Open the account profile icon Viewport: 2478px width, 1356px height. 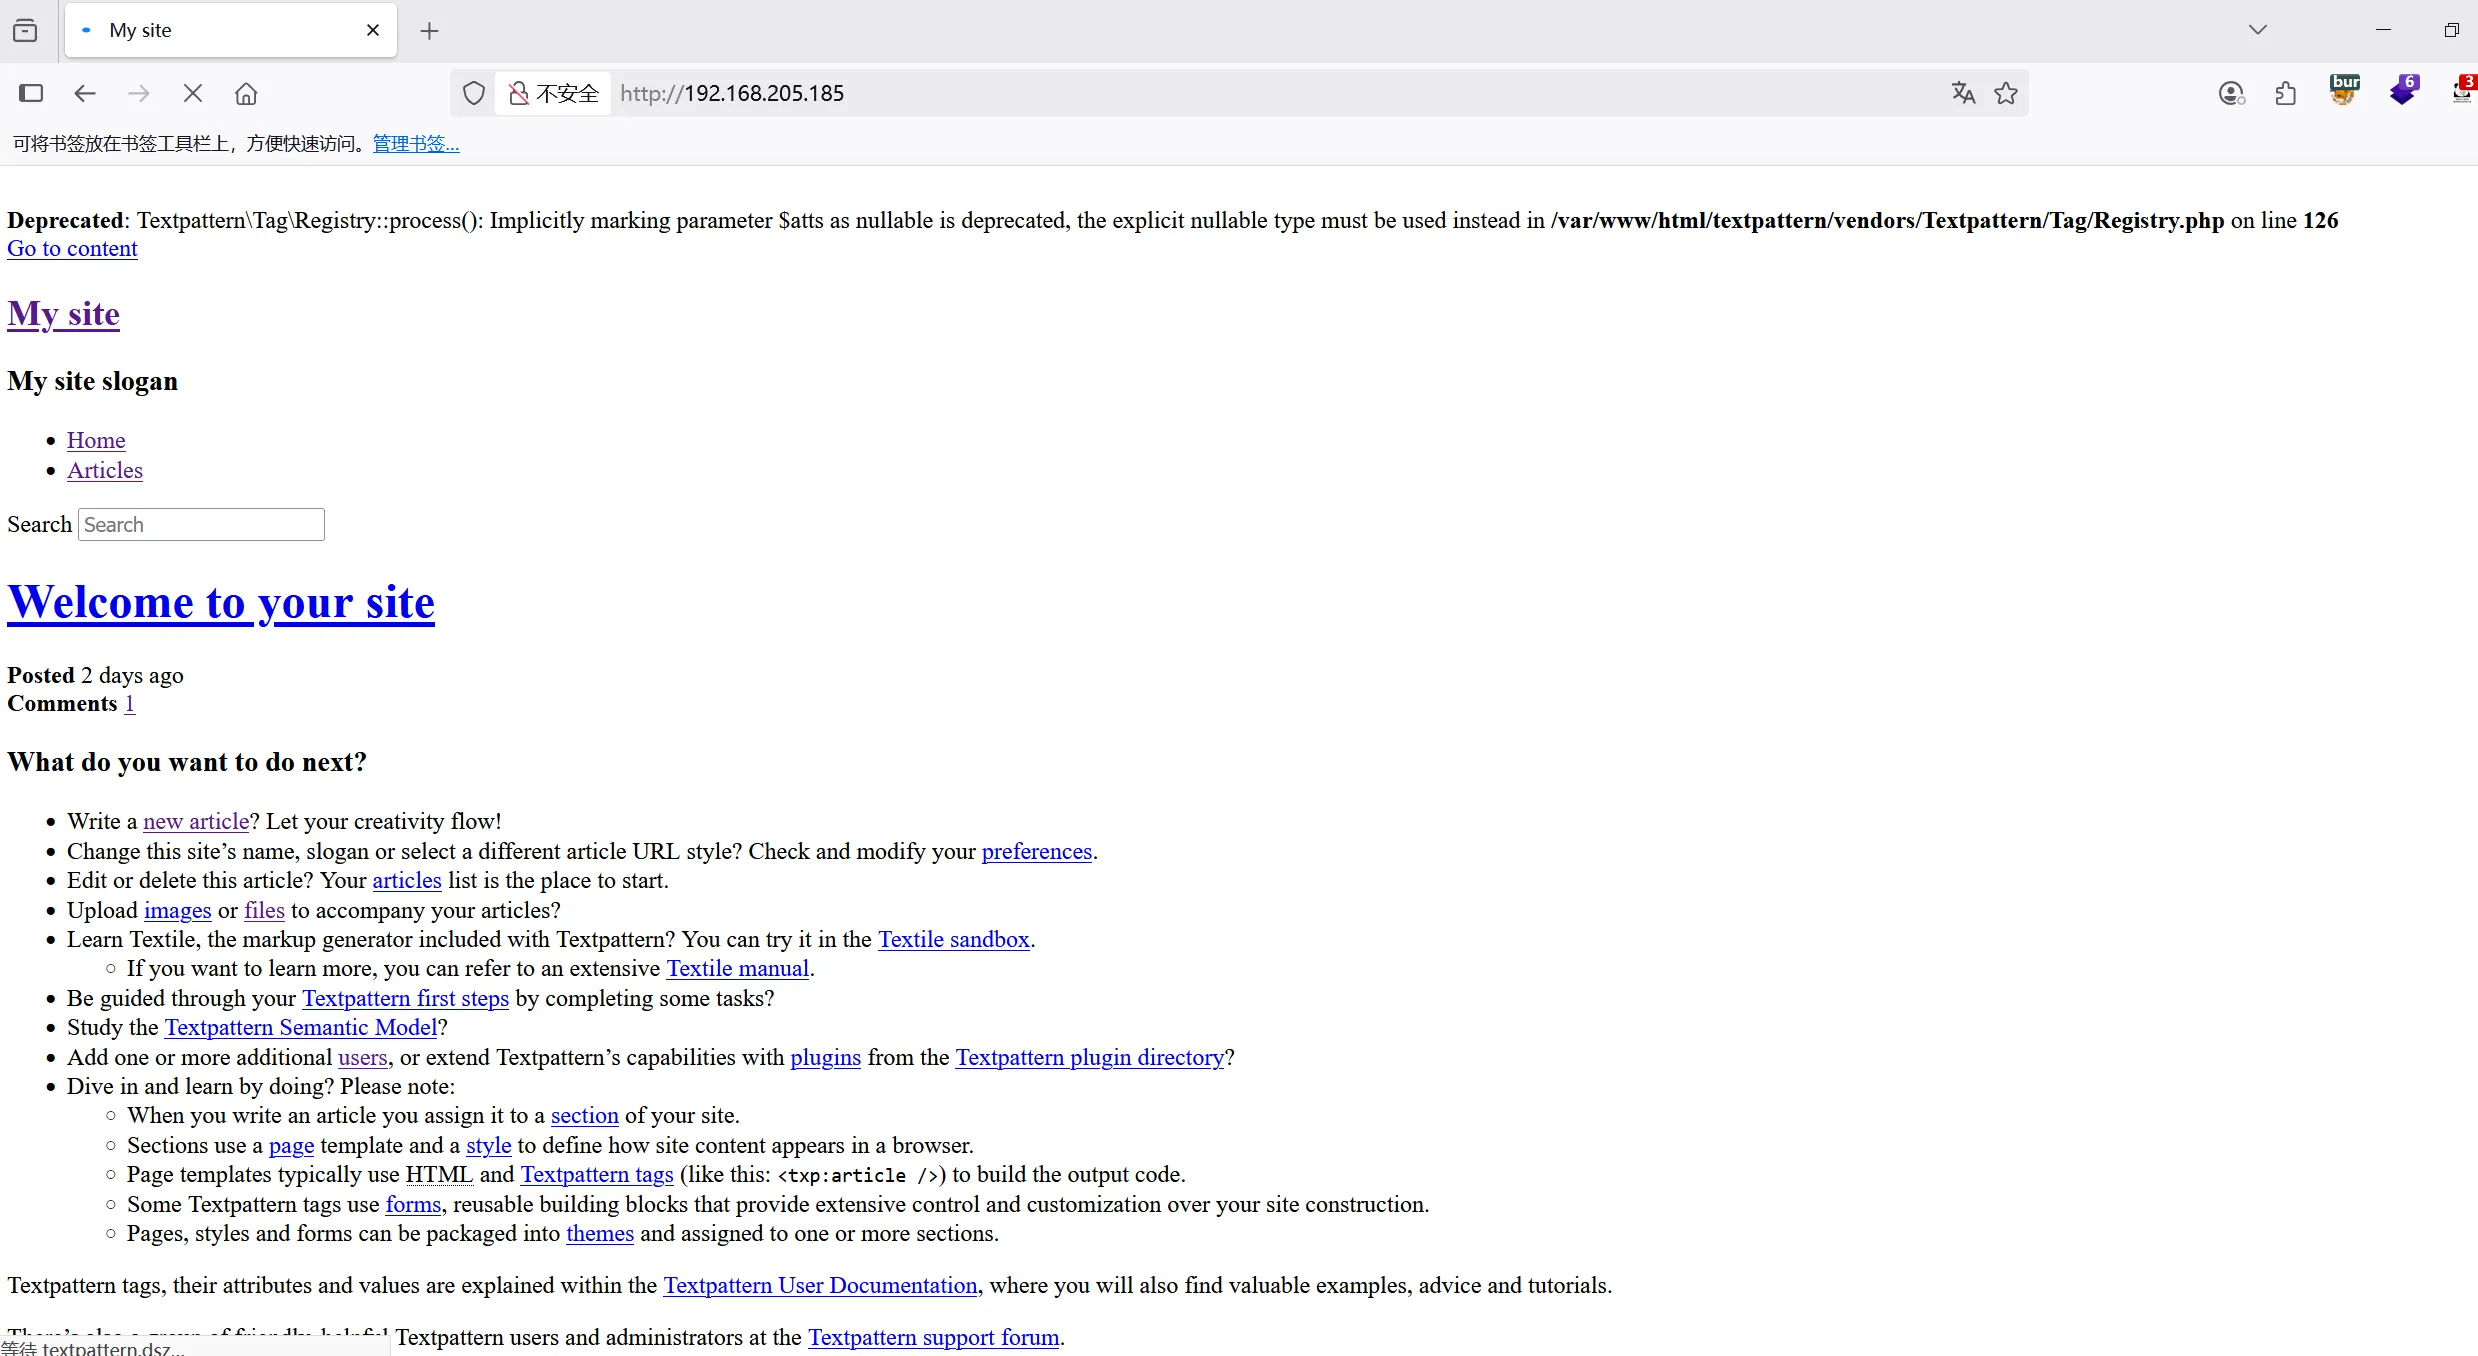2231,93
